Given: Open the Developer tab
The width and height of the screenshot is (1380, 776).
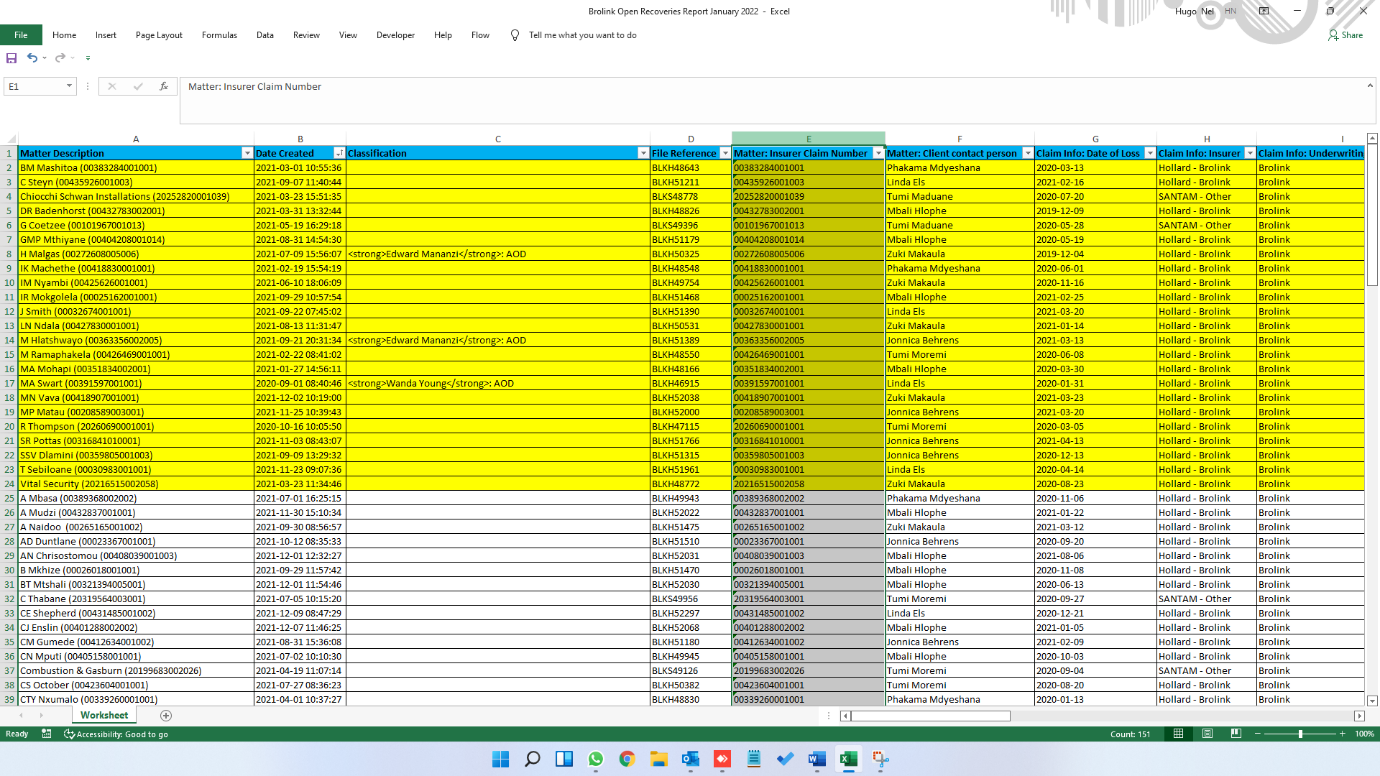Looking at the screenshot, I should 395,35.
